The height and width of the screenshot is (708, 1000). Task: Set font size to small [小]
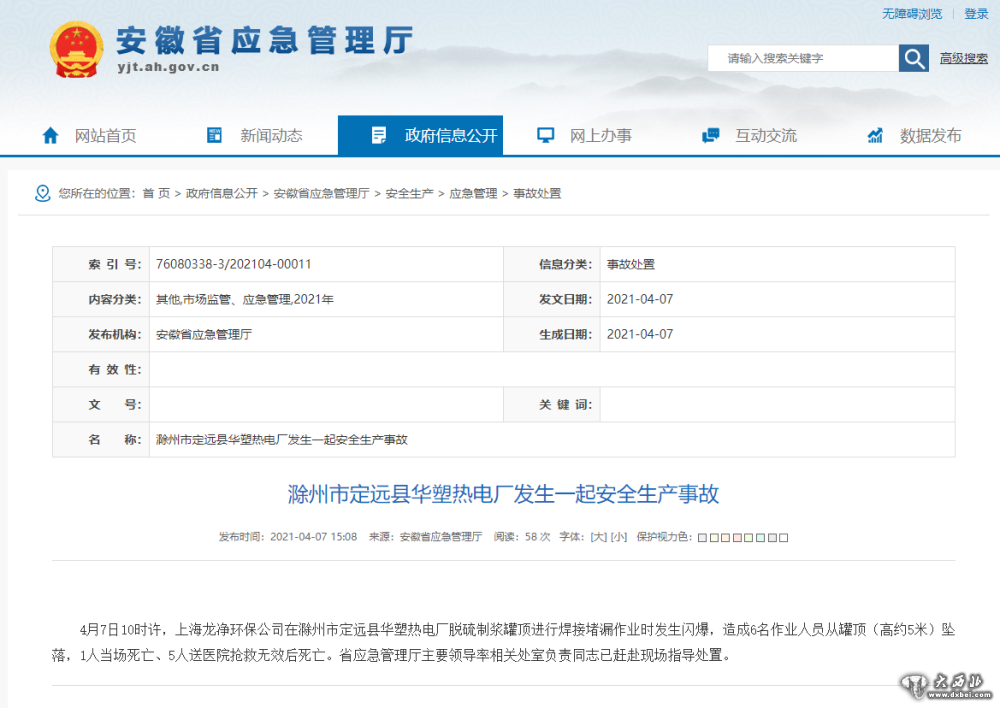(x=619, y=537)
